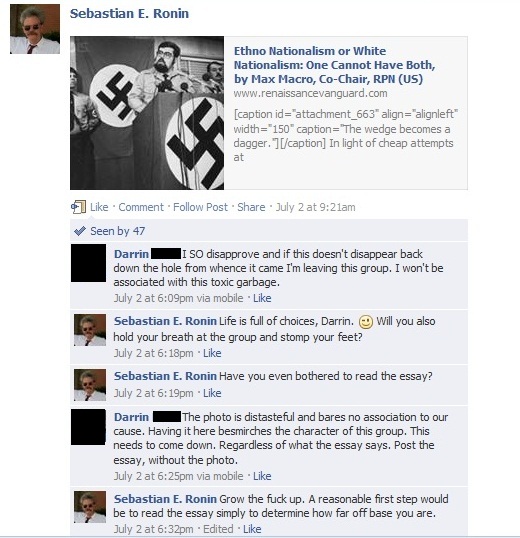Click Like under the main post
Screen dimensions: 520x538
(x=99, y=207)
